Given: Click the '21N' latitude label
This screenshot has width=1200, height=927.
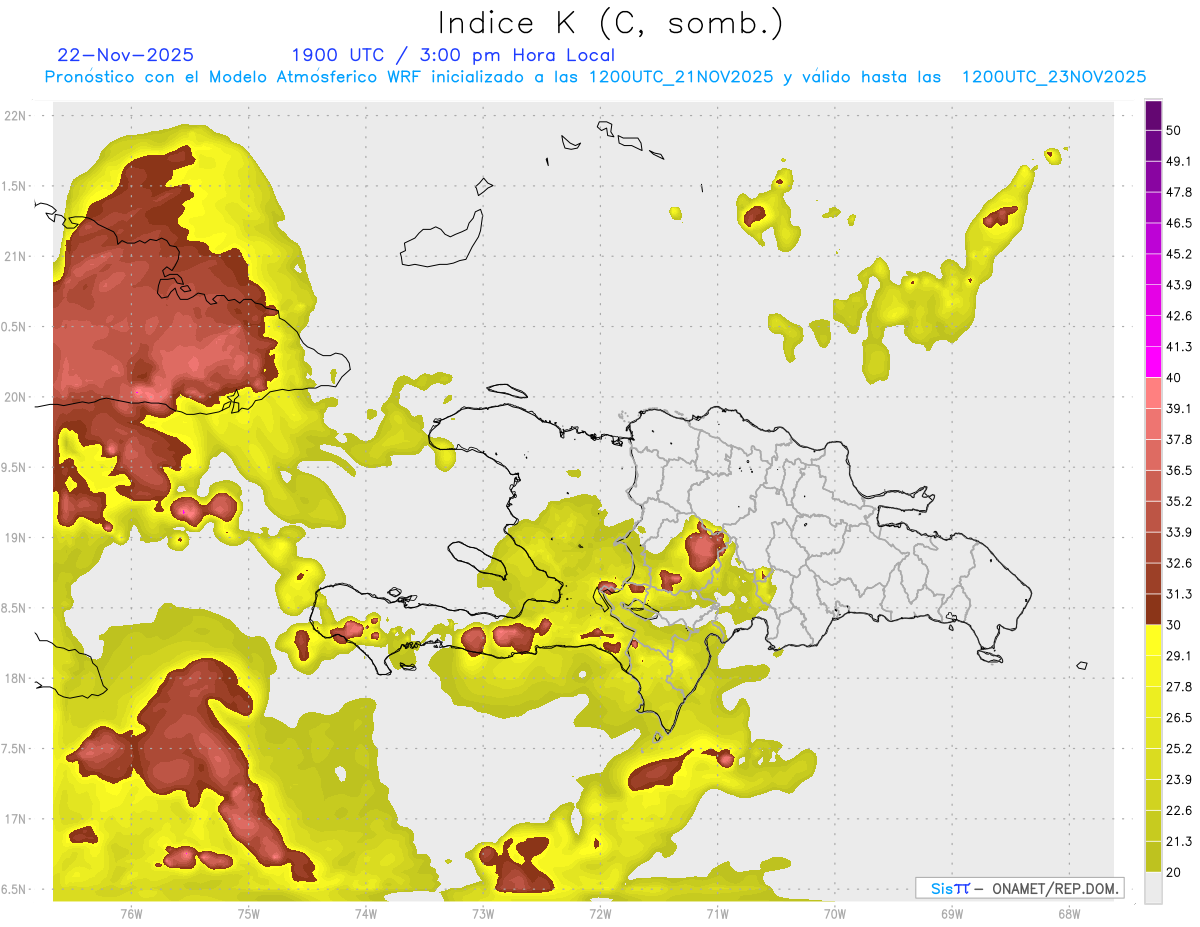Looking at the screenshot, I should tap(17, 256).
